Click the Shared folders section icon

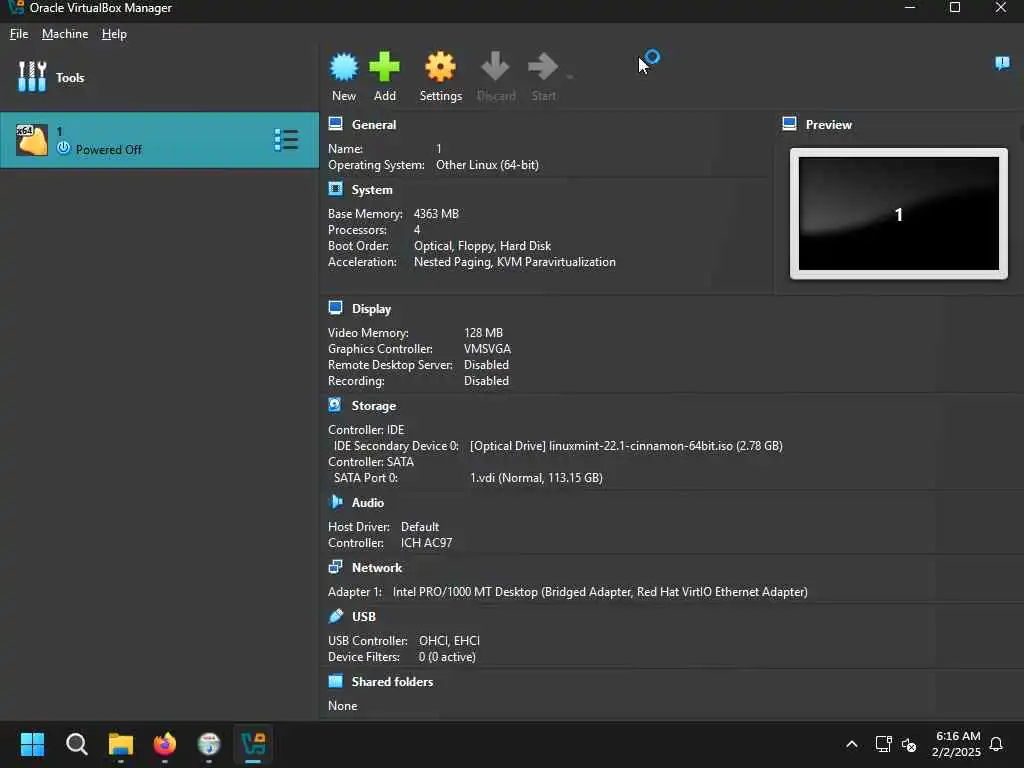(336, 680)
